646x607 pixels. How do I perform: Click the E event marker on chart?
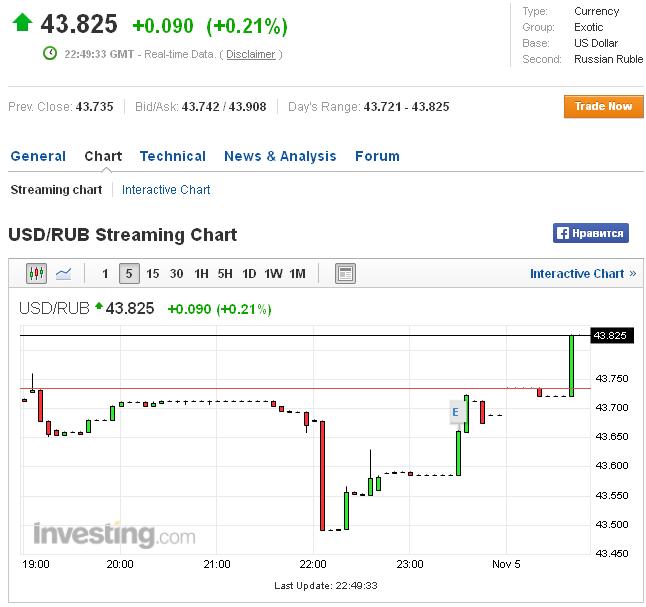pos(455,412)
